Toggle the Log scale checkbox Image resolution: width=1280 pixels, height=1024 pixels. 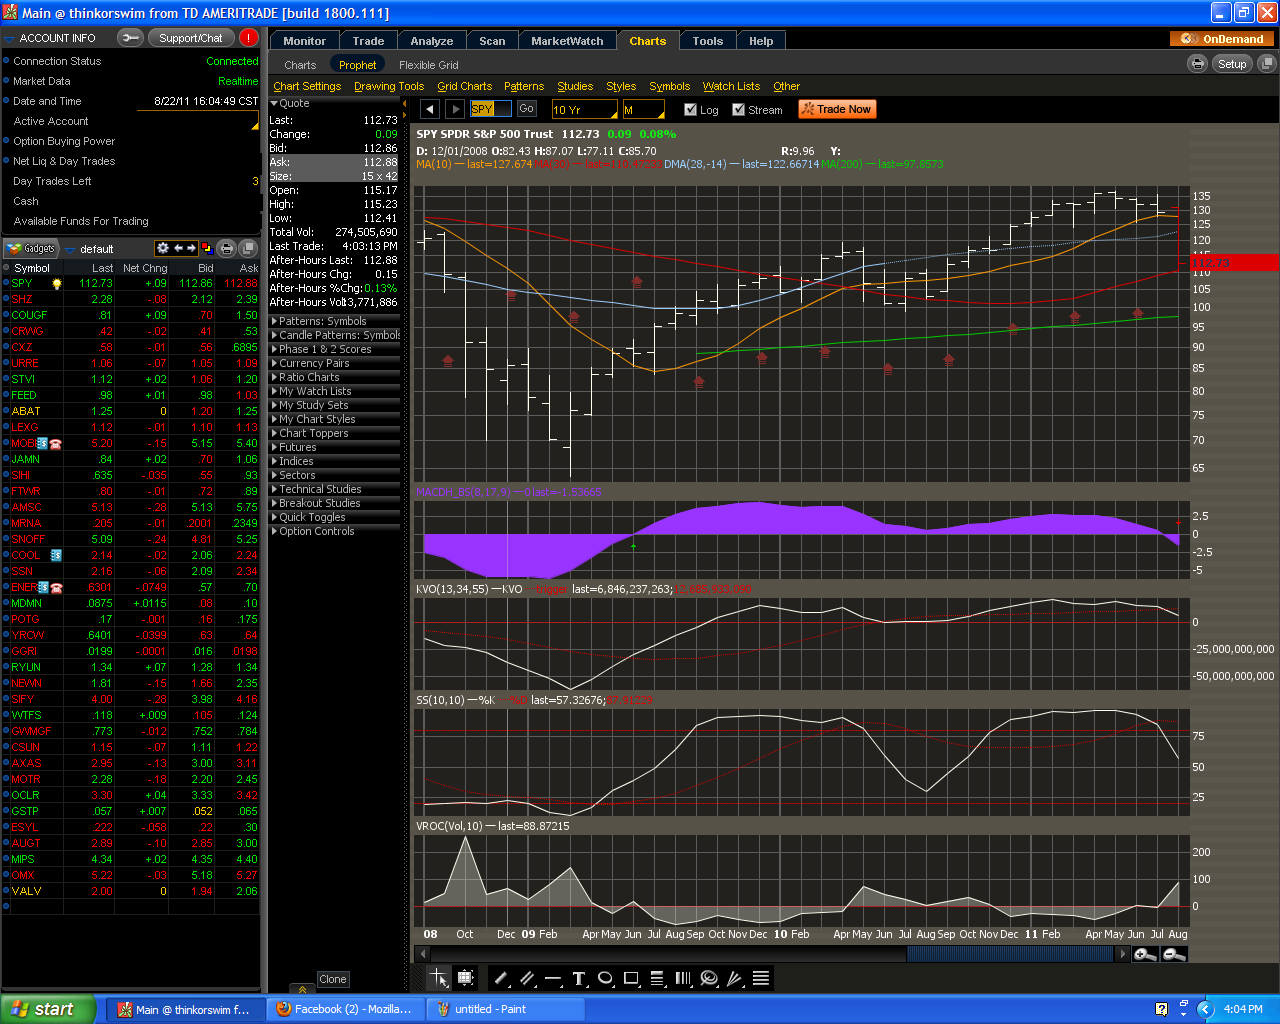(690, 109)
